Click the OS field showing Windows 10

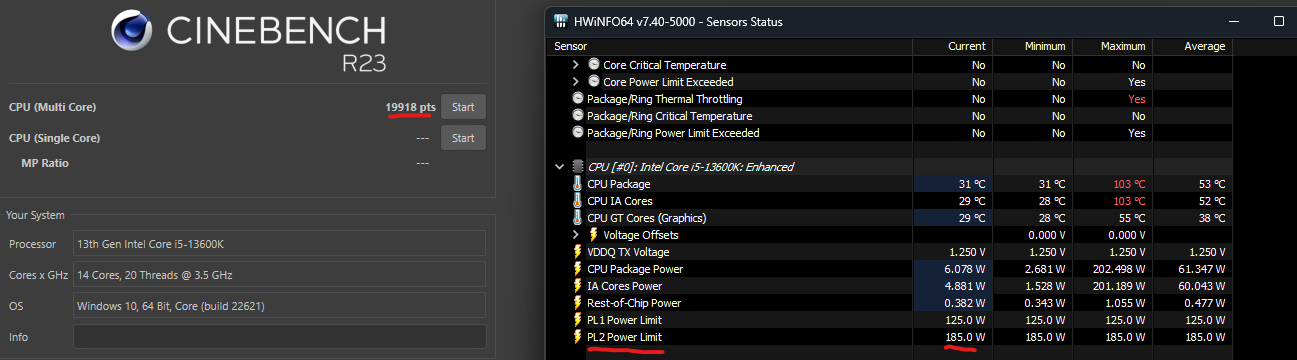280,306
